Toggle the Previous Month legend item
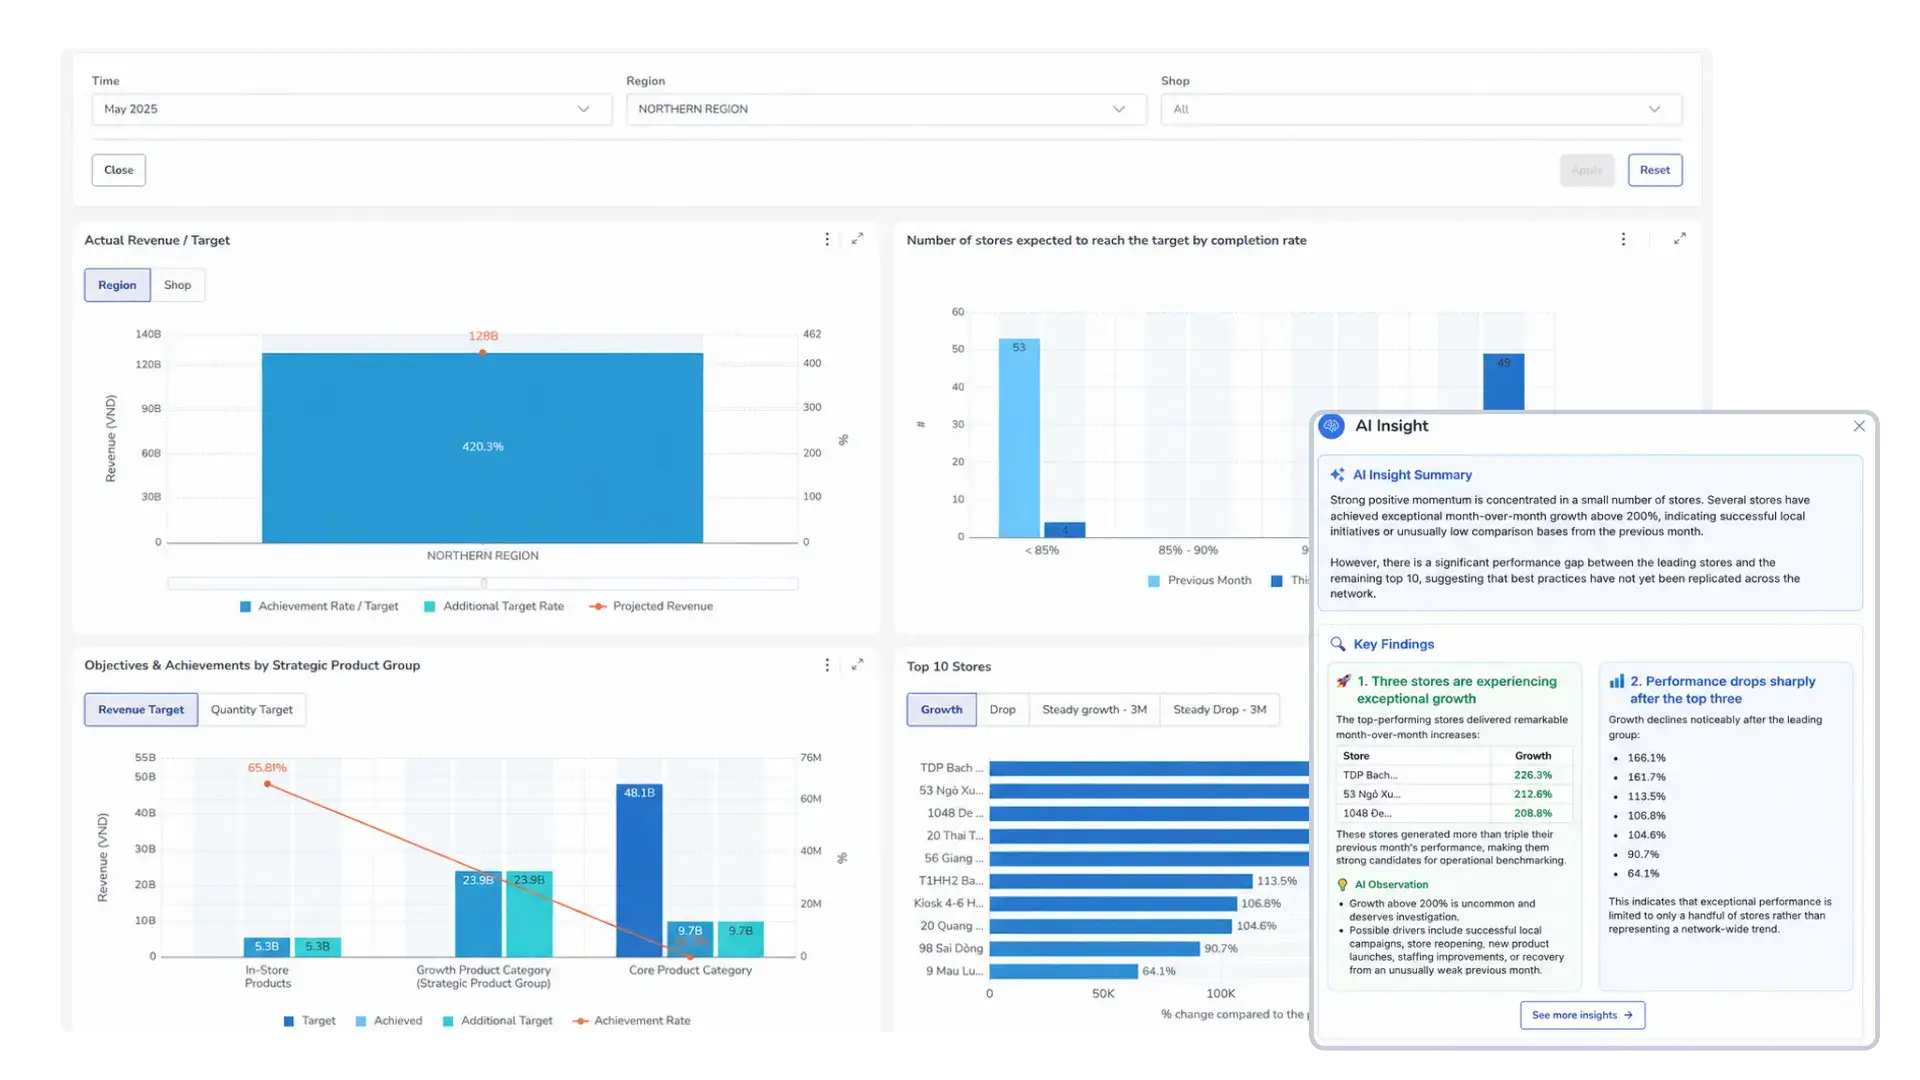This screenshot has width=1920, height=1080. [1200, 580]
